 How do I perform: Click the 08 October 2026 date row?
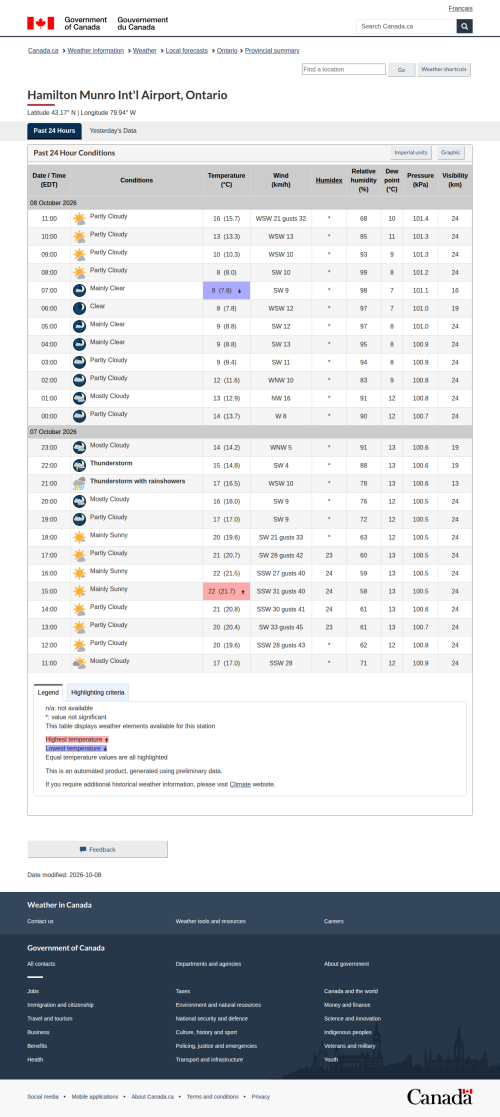pyautogui.click(x=250, y=203)
